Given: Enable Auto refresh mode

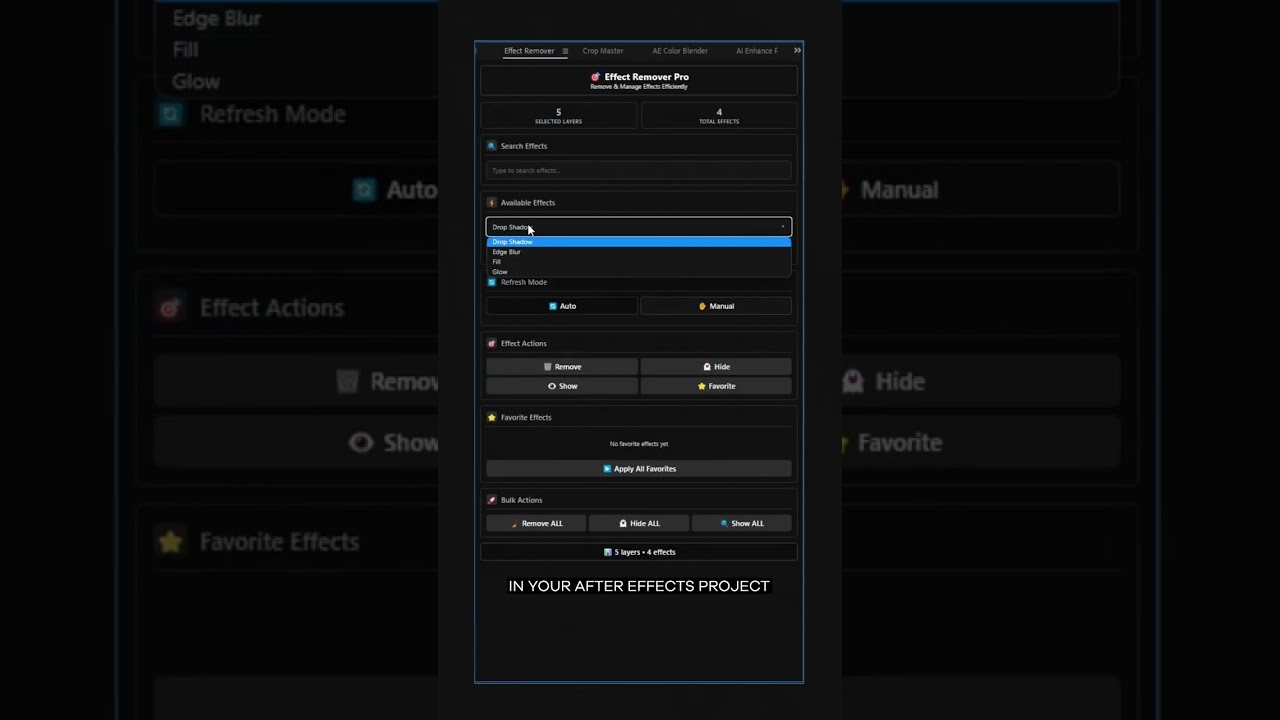Looking at the screenshot, I should click(x=562, y=306).
